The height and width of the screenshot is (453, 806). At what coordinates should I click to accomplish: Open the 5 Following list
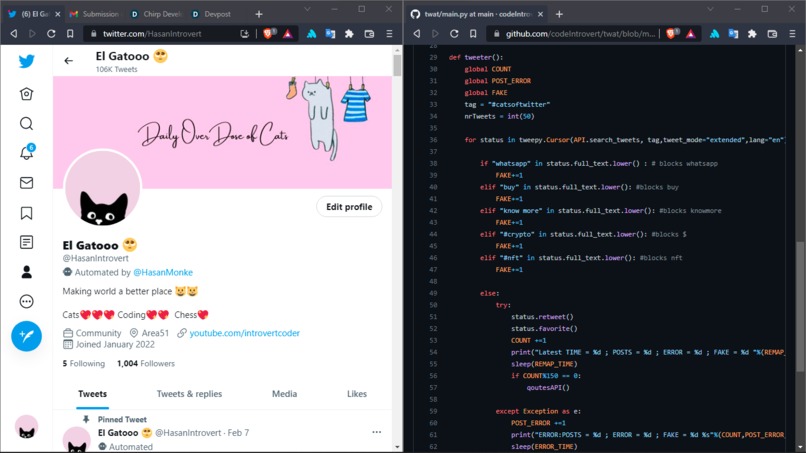tap(83, 364)
